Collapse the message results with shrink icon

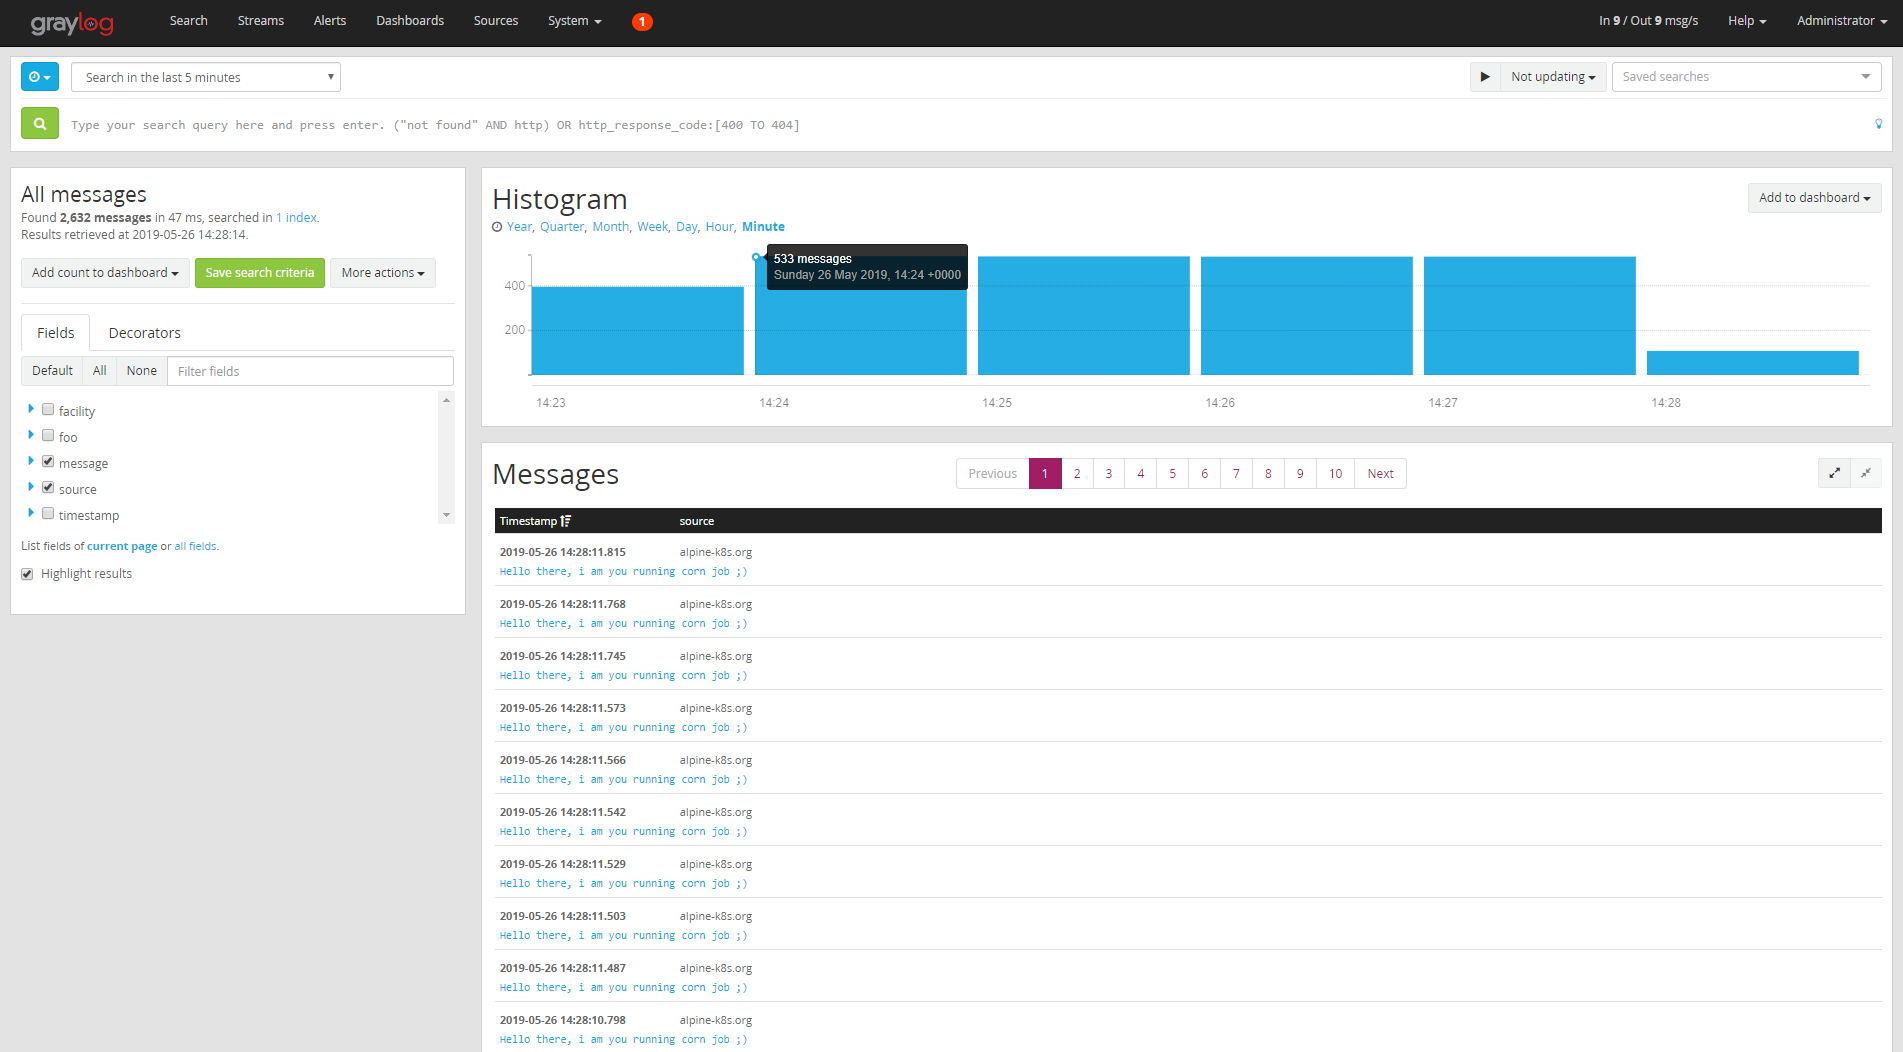(1866, 473)
